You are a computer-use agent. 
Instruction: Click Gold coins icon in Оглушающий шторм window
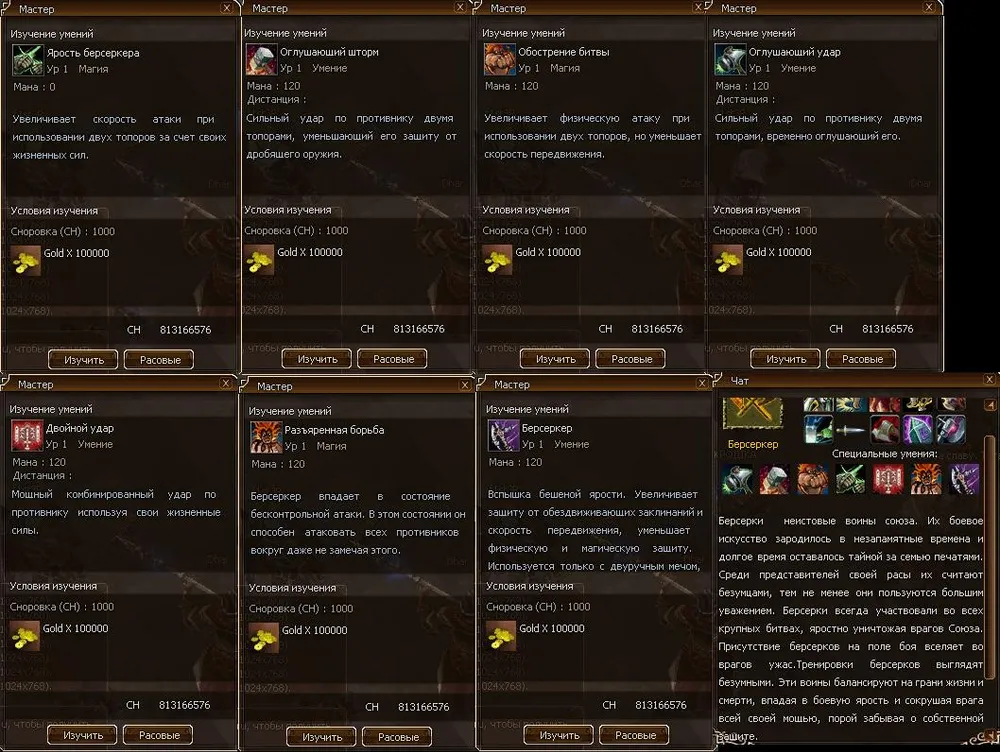click(259, 260)
